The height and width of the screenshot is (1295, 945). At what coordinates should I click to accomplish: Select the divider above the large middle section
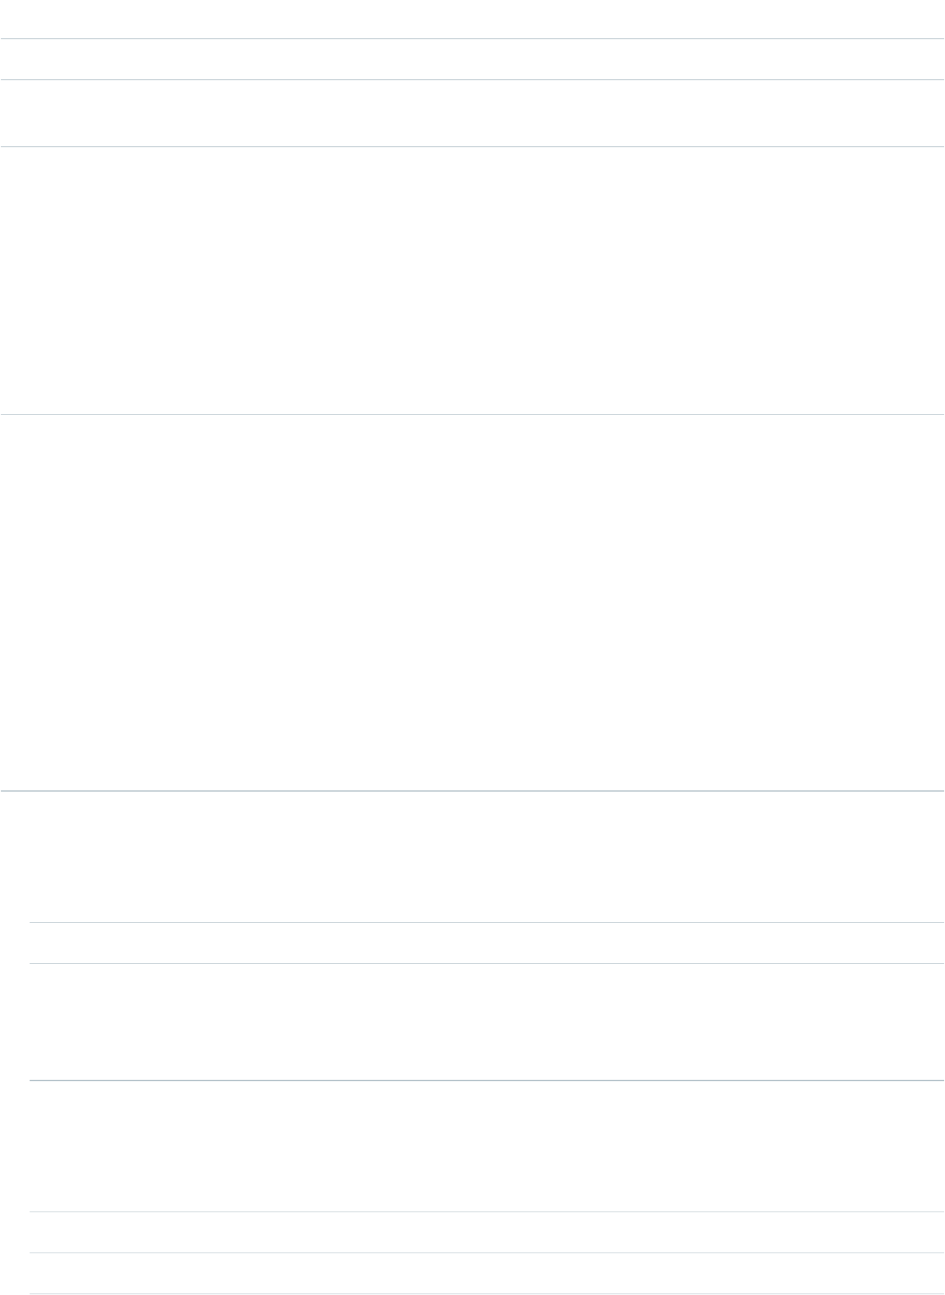(472, 414)
